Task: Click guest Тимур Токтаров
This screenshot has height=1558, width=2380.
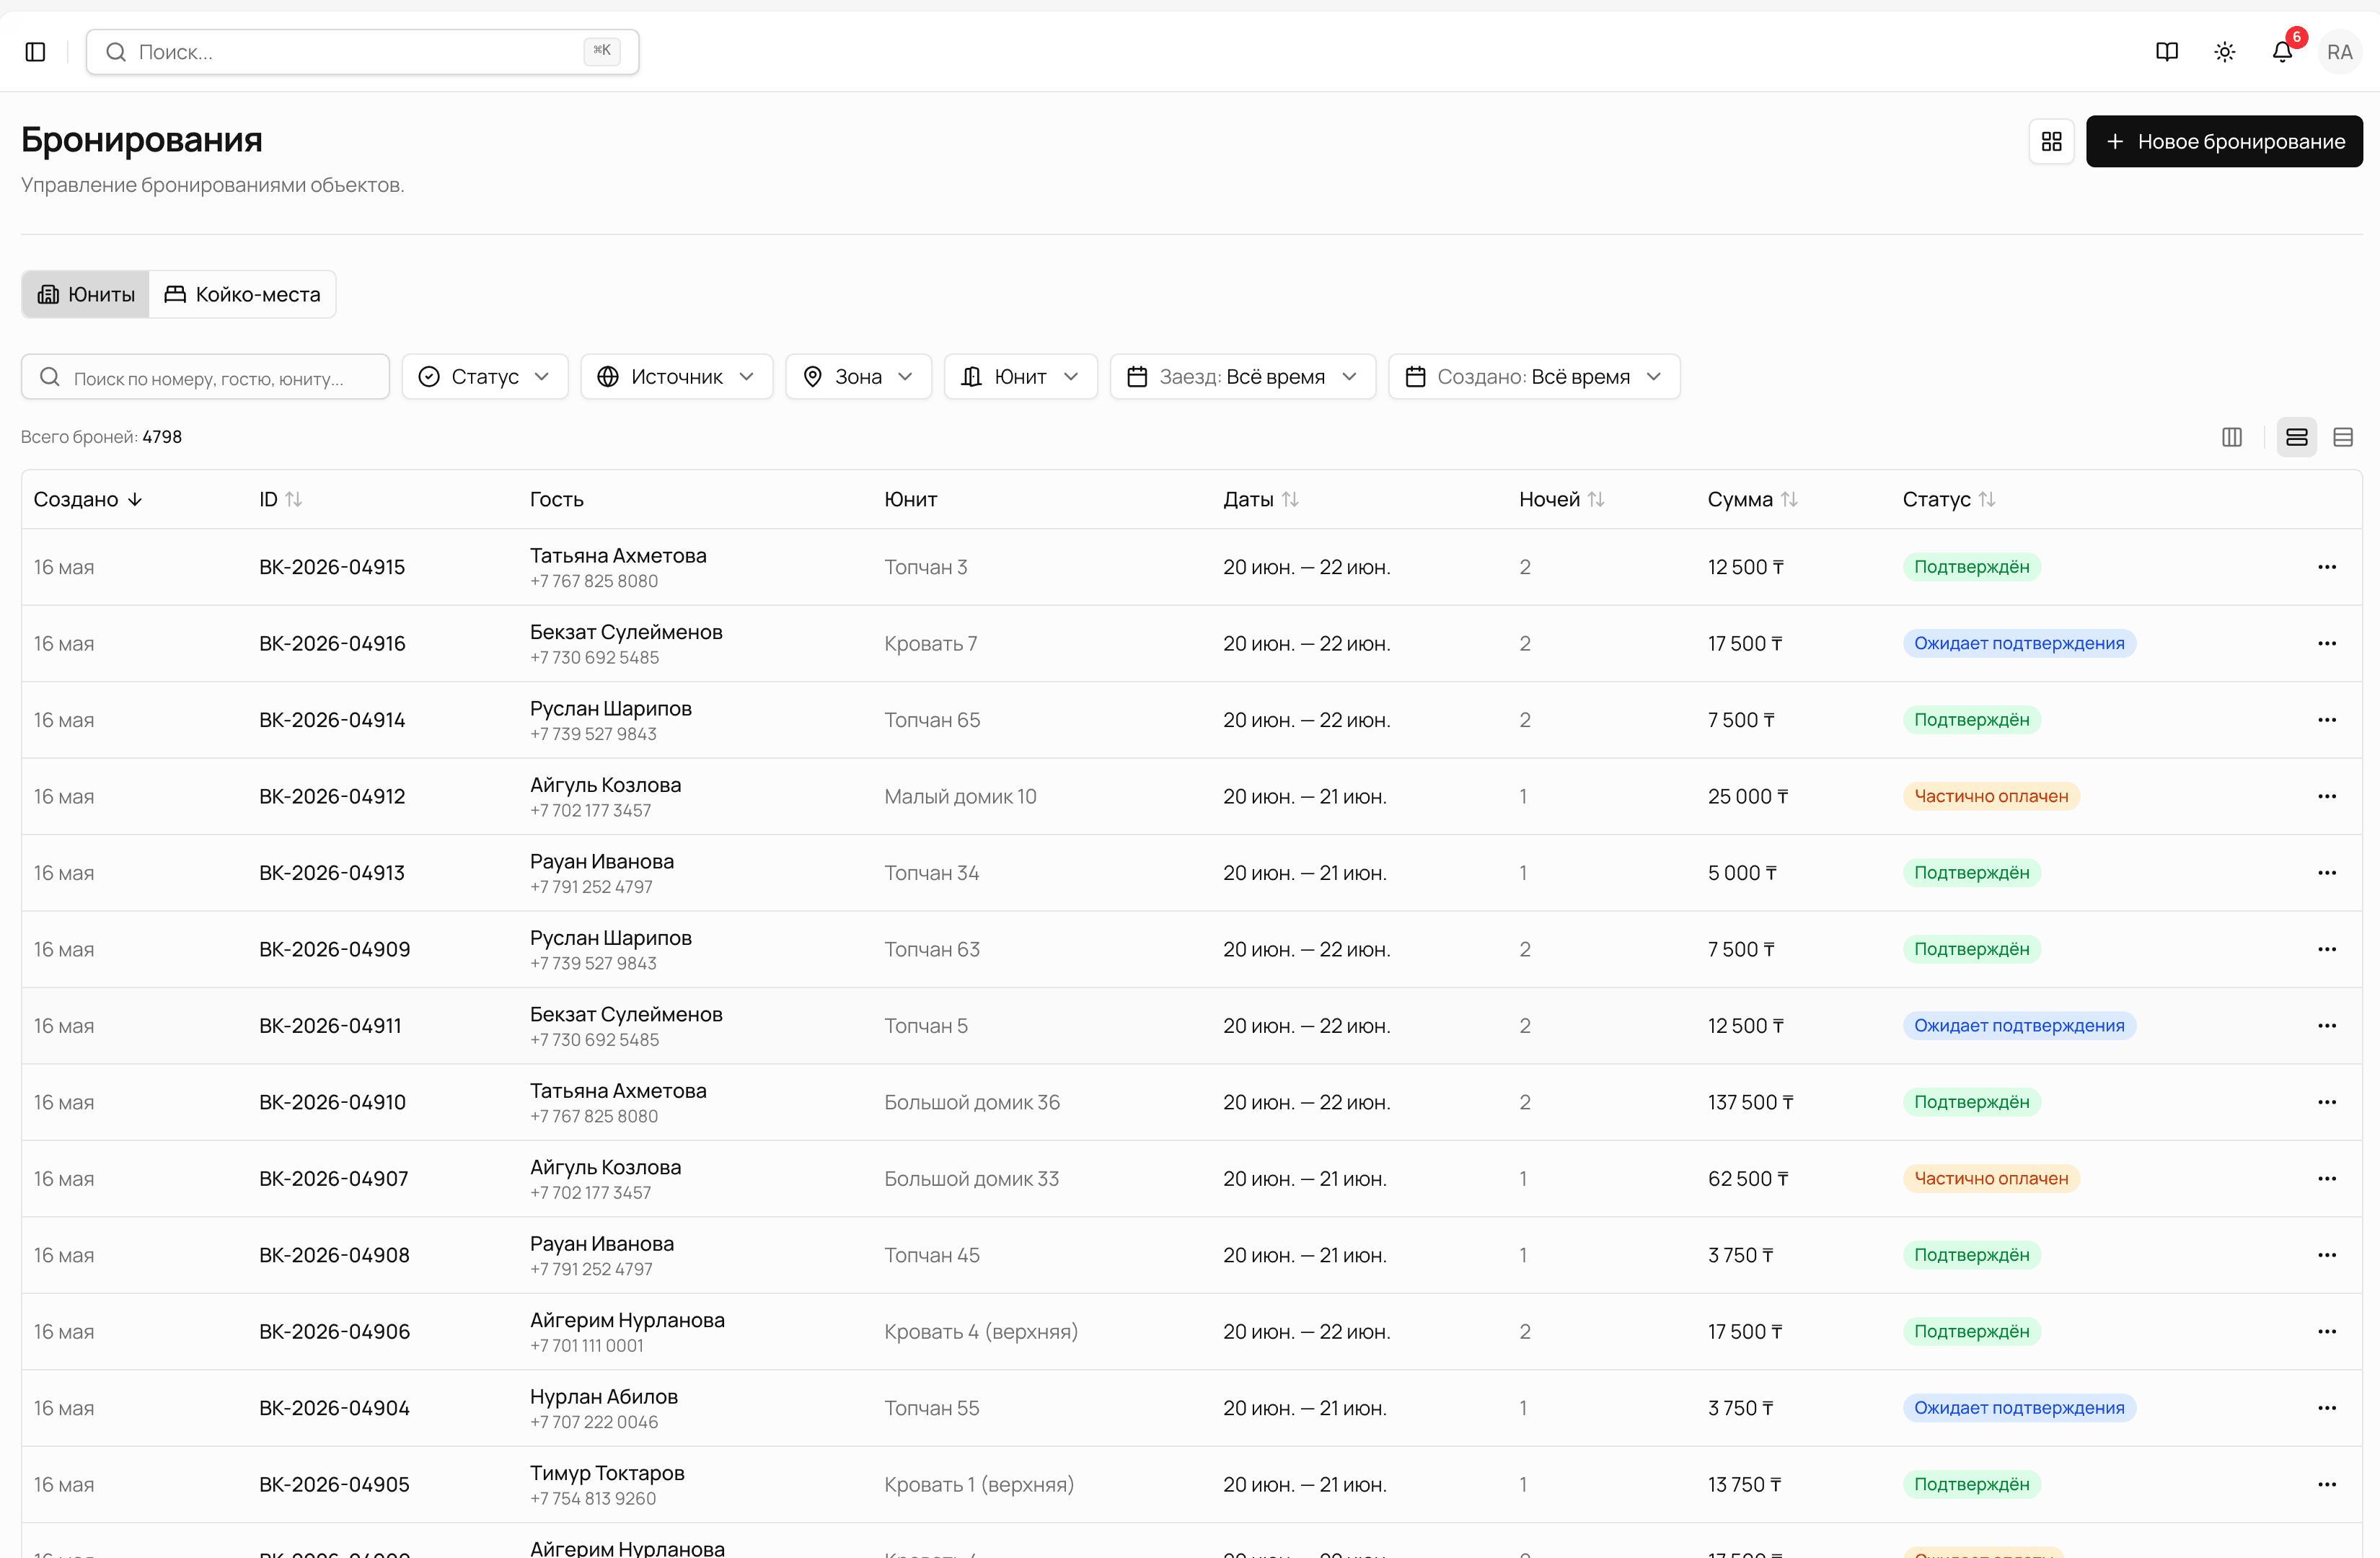Action: click(x=607, y=1473)
